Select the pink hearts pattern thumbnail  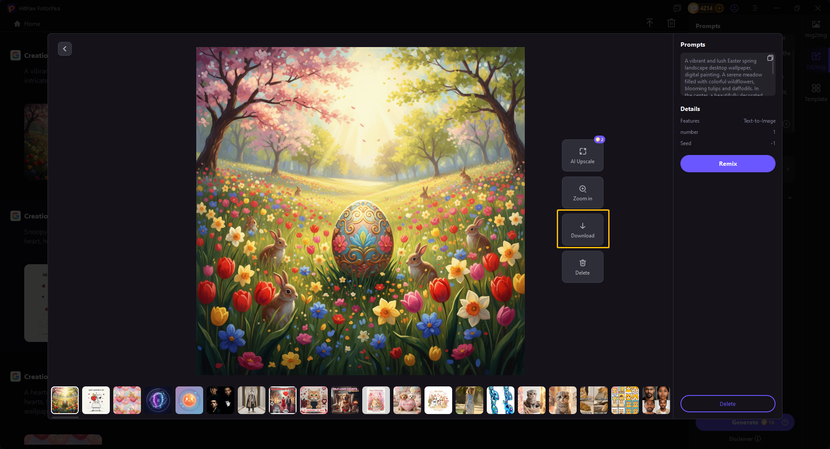coord(127,400)
